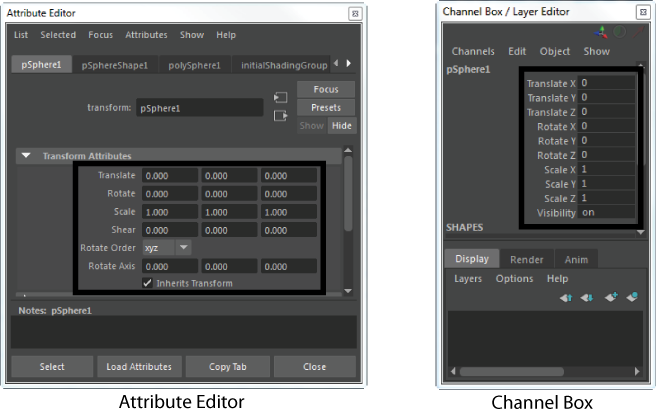Click the right tab-scroll arrow in Attribute Editor
The height and width of the screenshot is (414, 656).
(x=348, y=63)
